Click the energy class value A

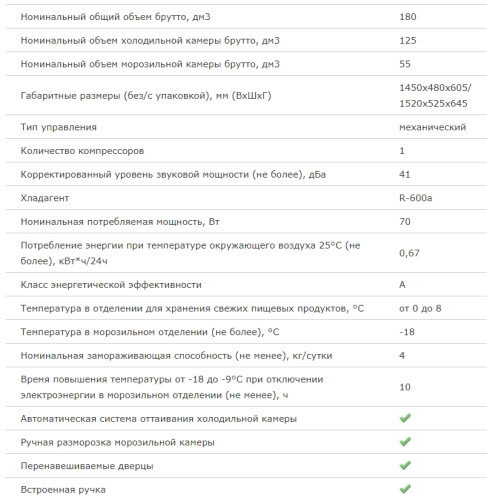click(x=402, y=285)
